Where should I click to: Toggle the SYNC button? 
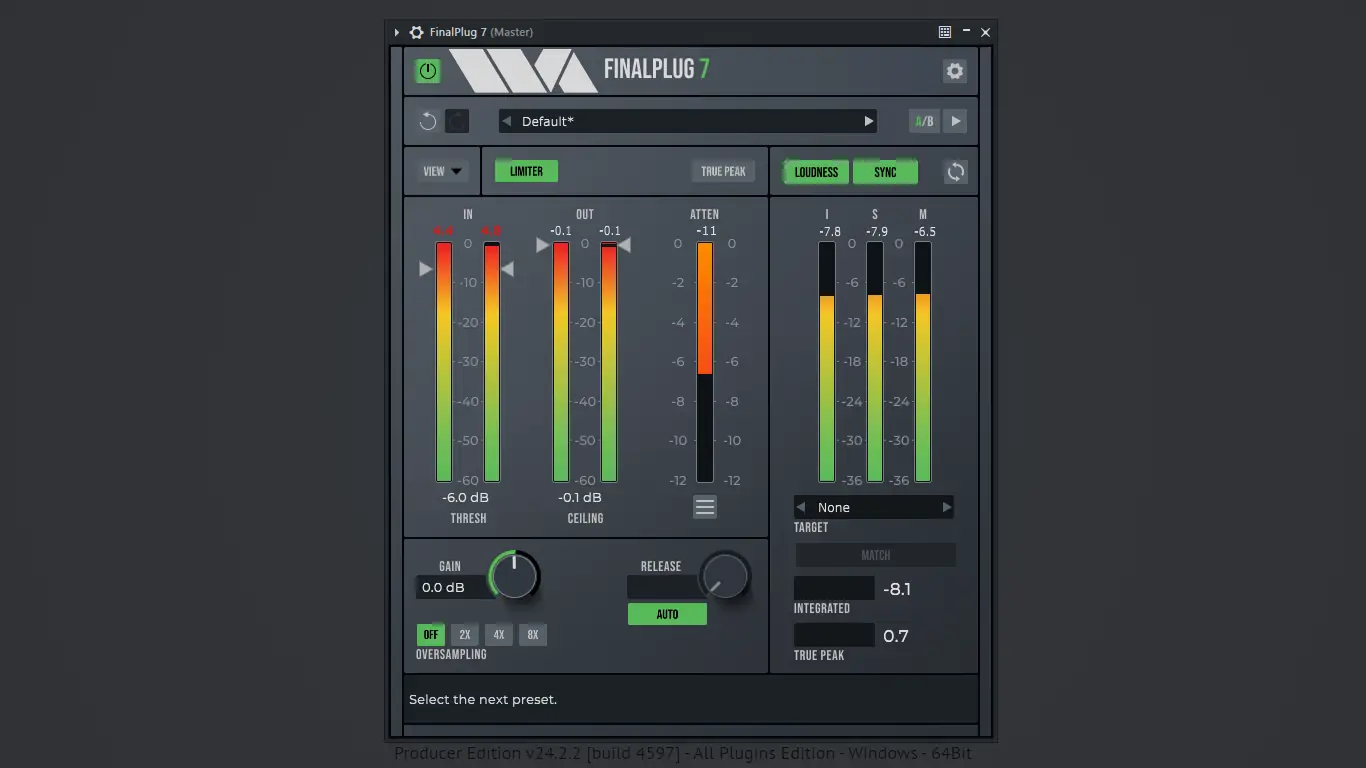[x=885, y=172]
